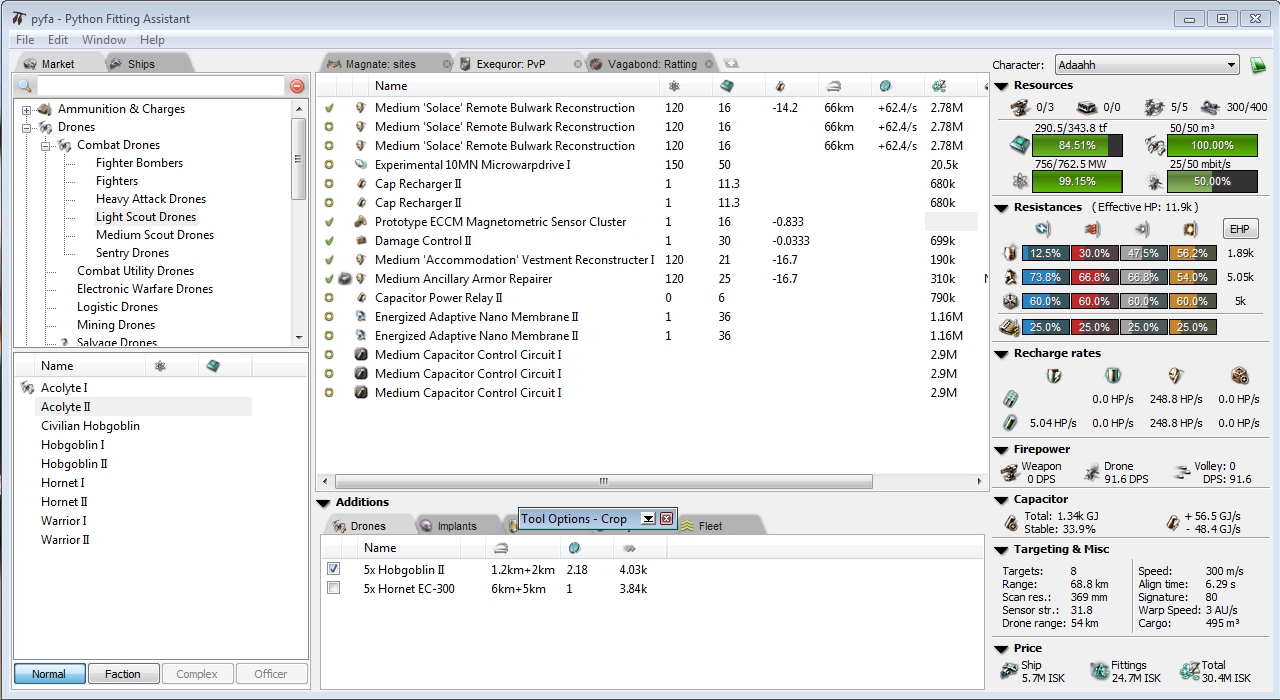Viewport: 1280px width, 700px height.
Task: Toggle state icon of Experimental 10MN Microwarpdrive I
Action: [329, 165]
